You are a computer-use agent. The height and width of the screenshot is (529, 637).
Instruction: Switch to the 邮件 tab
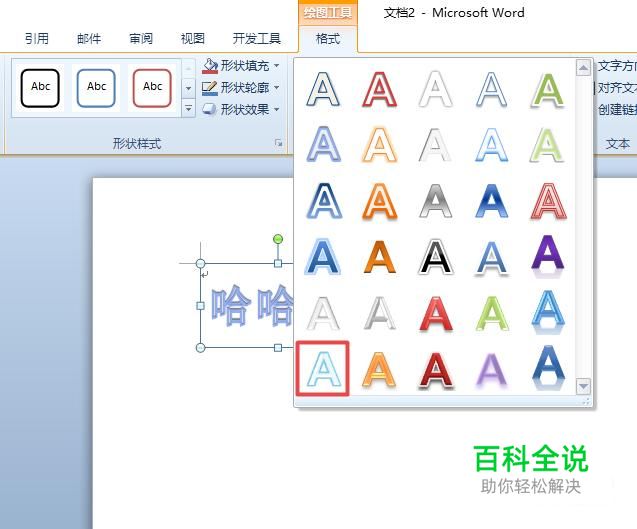point(89,39)
